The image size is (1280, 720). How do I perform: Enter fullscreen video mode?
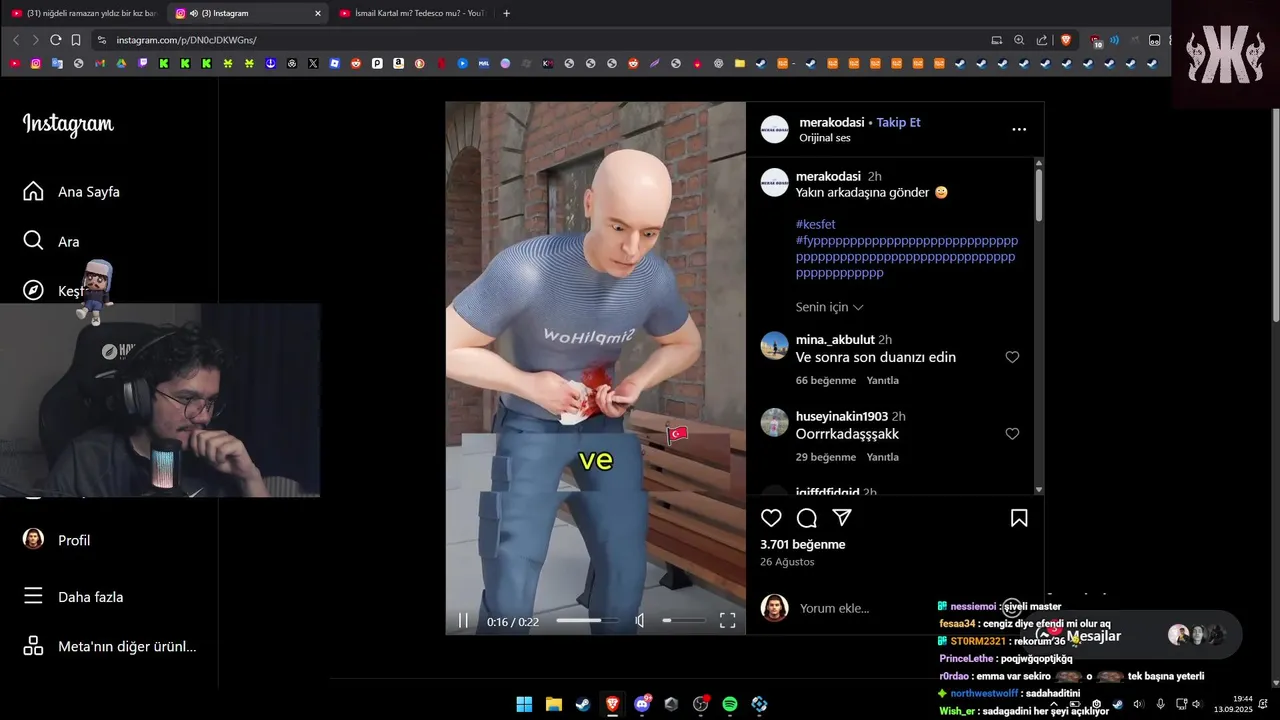[x=727, y=621]
